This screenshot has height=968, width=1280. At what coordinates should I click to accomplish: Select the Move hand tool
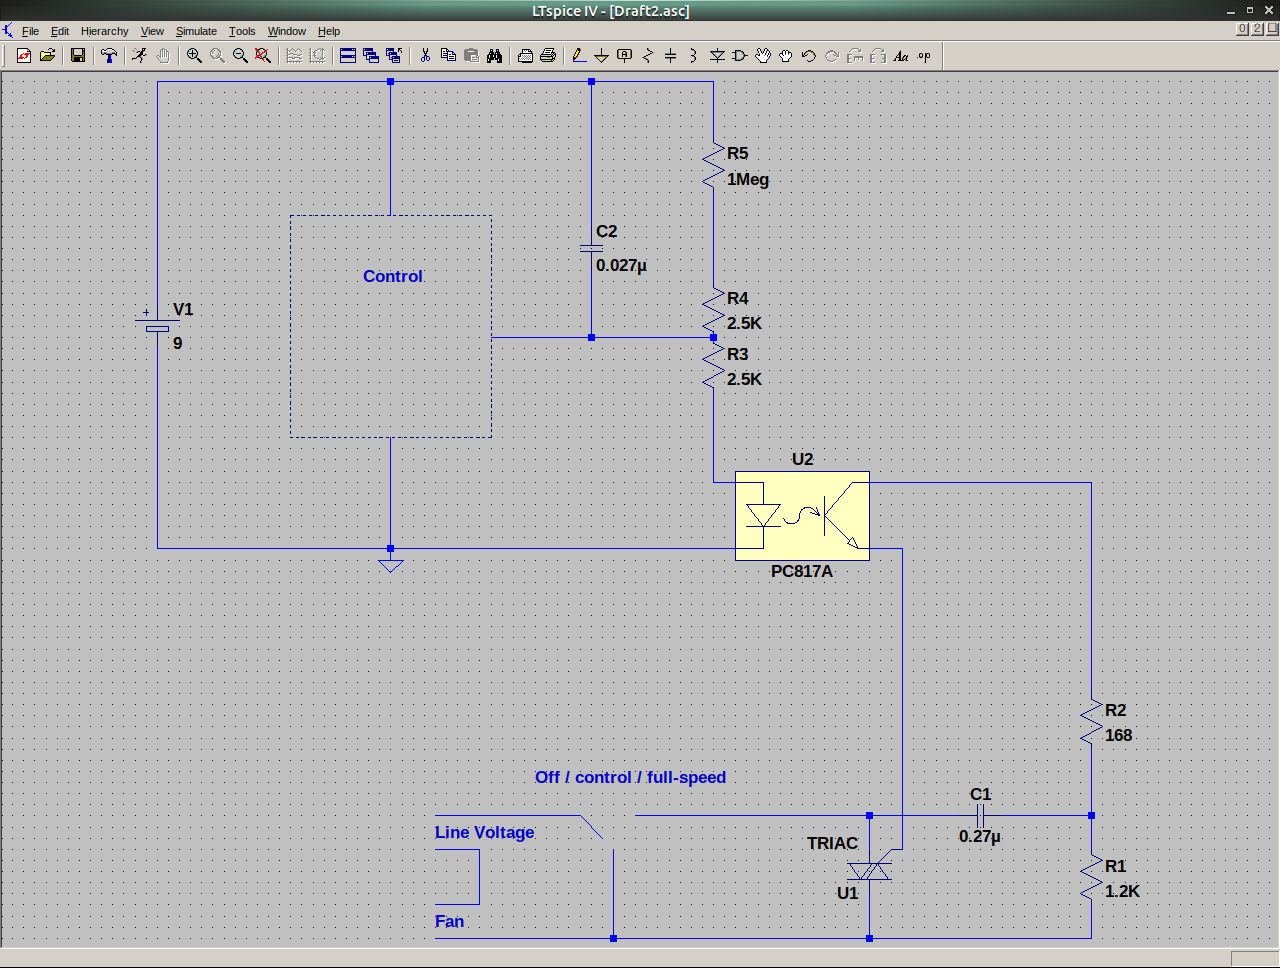(x=763, y=56)
